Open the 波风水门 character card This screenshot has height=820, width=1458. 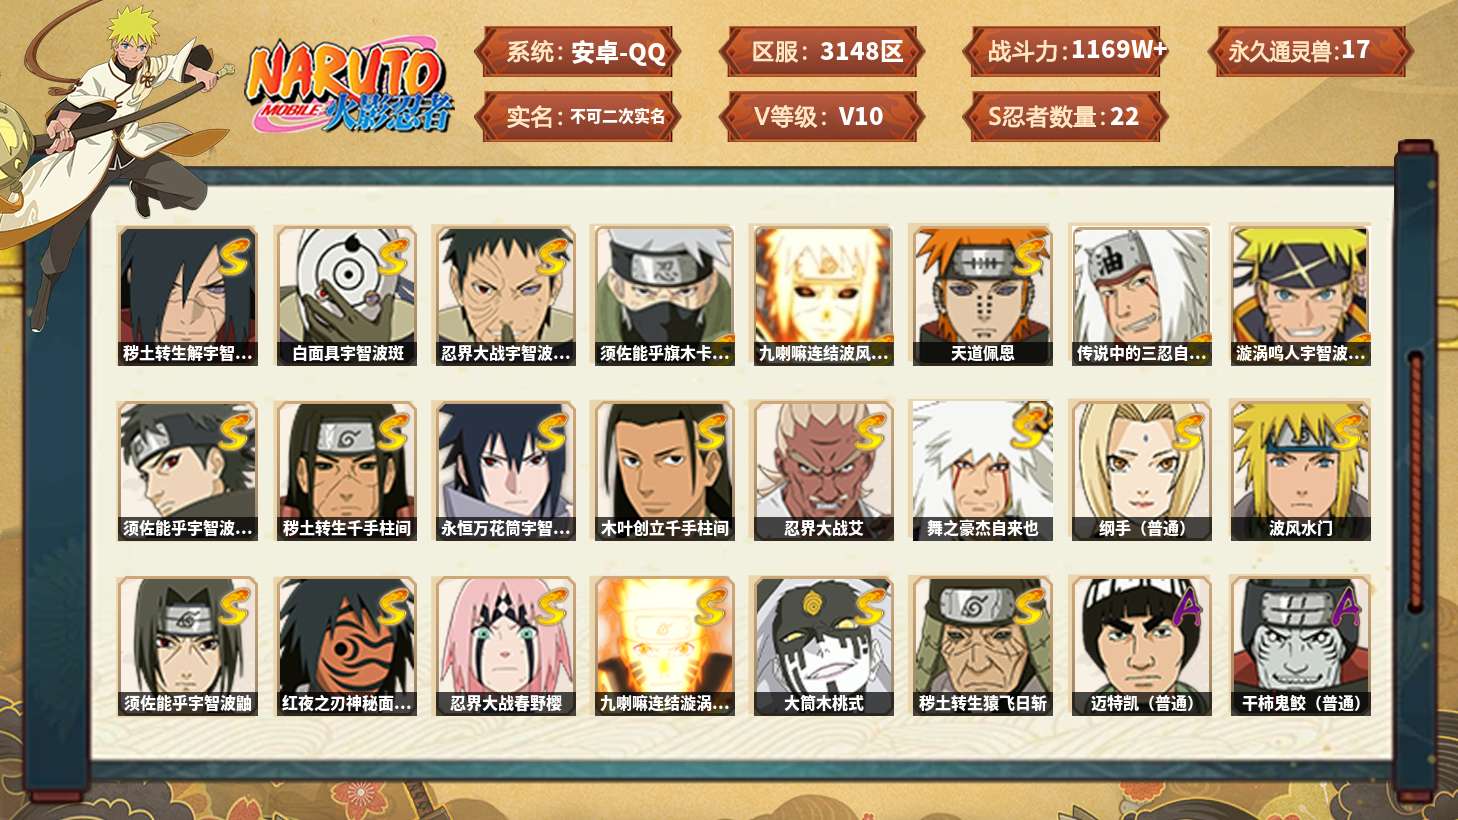(x=1300, y=471)
